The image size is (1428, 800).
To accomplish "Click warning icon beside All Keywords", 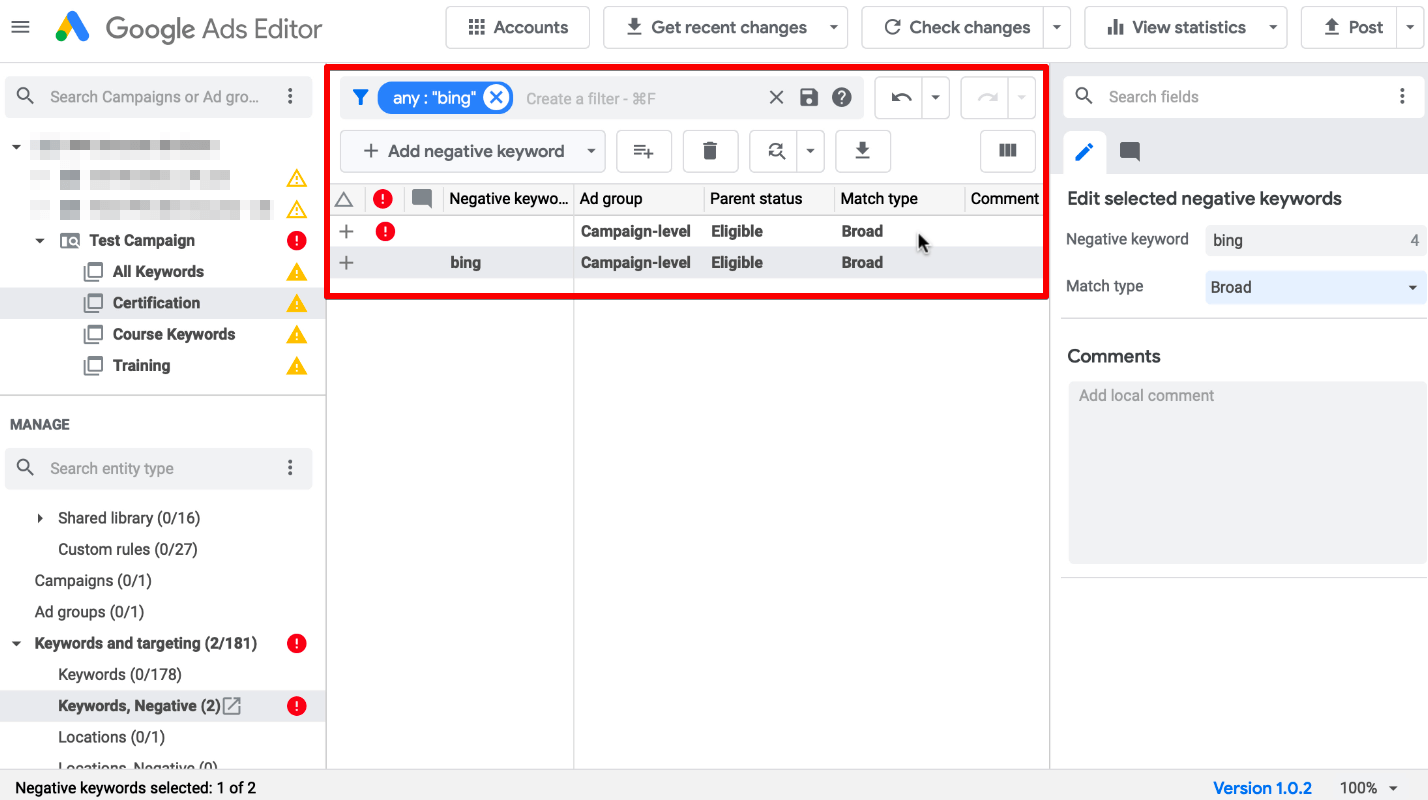I will (x=296, y=272).
